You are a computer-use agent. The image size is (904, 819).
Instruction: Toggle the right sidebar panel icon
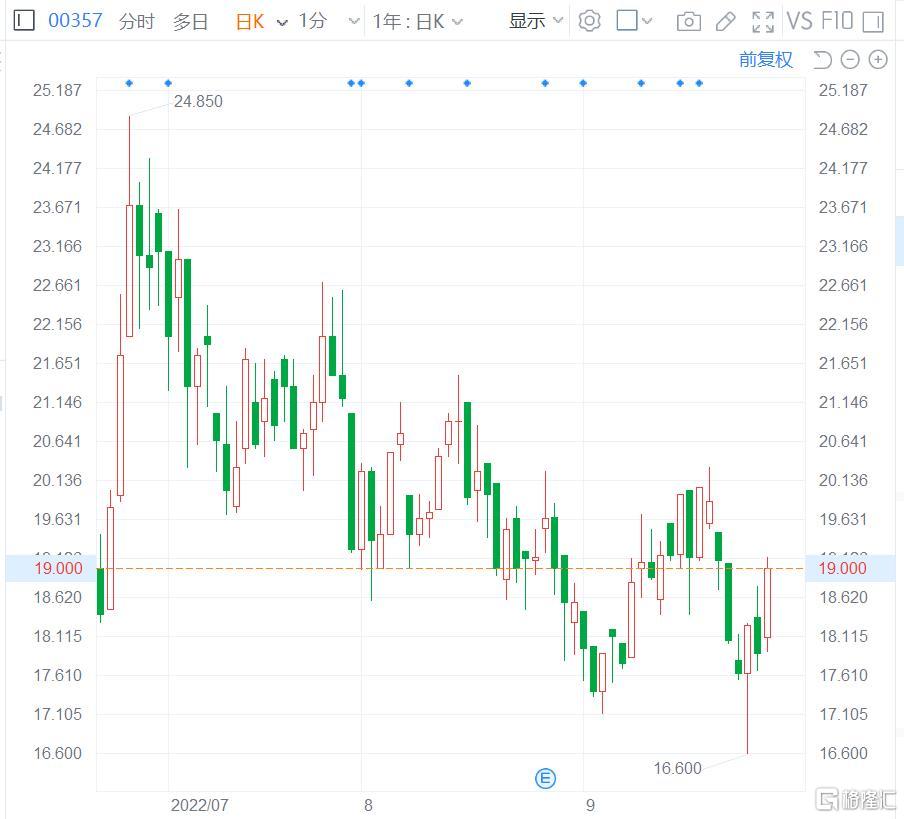[873, 21]
